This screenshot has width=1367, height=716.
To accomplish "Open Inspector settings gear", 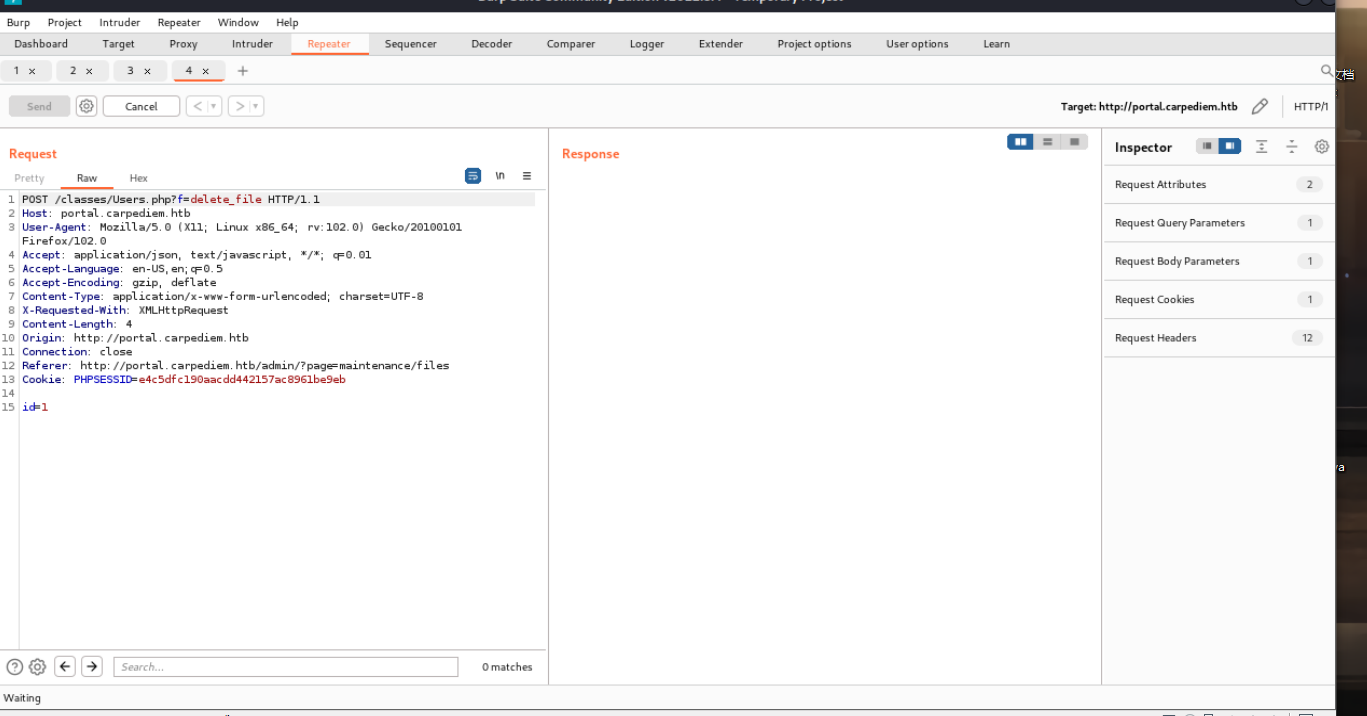I will tap(1322, 146).
